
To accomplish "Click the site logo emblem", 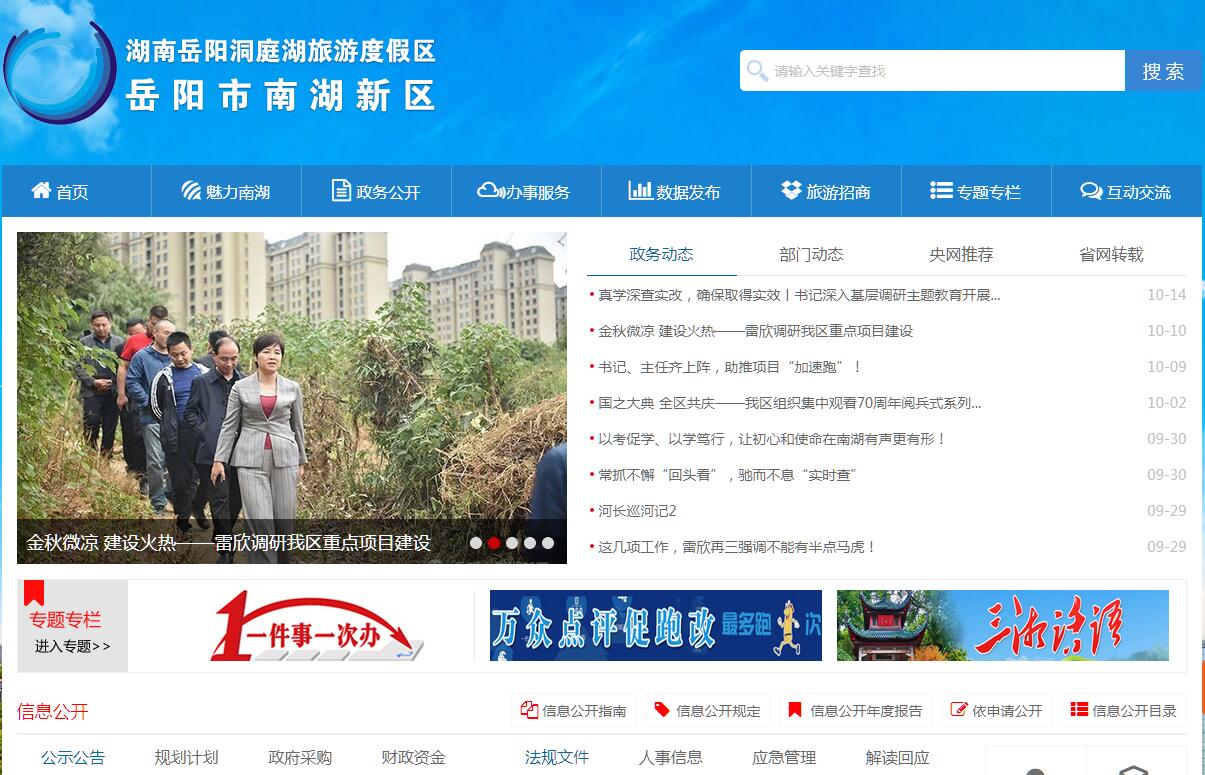I will pos(60,72).
